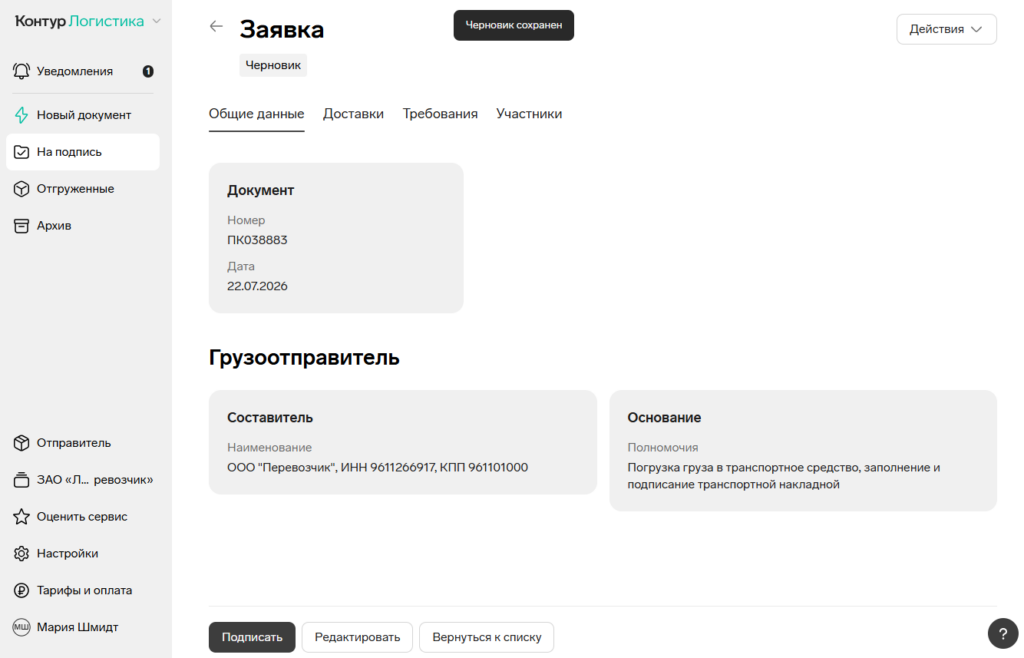Image resolution: width=1024 pixels, height=658 pixels.
Task: Click the Отгруженные box icon
Action: click(22, 189)
